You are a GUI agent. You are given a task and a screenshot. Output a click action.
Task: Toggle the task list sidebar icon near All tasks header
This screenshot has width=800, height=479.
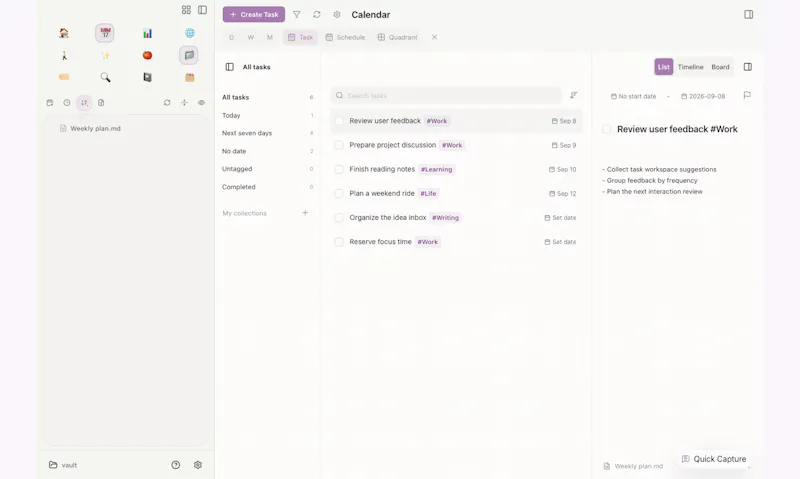point(230,67)
